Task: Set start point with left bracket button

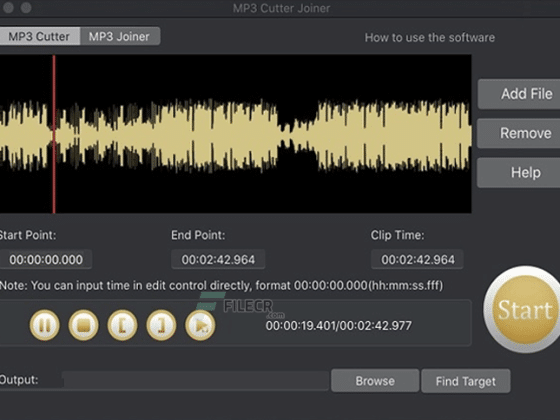Action: click(x=122, y=325)
